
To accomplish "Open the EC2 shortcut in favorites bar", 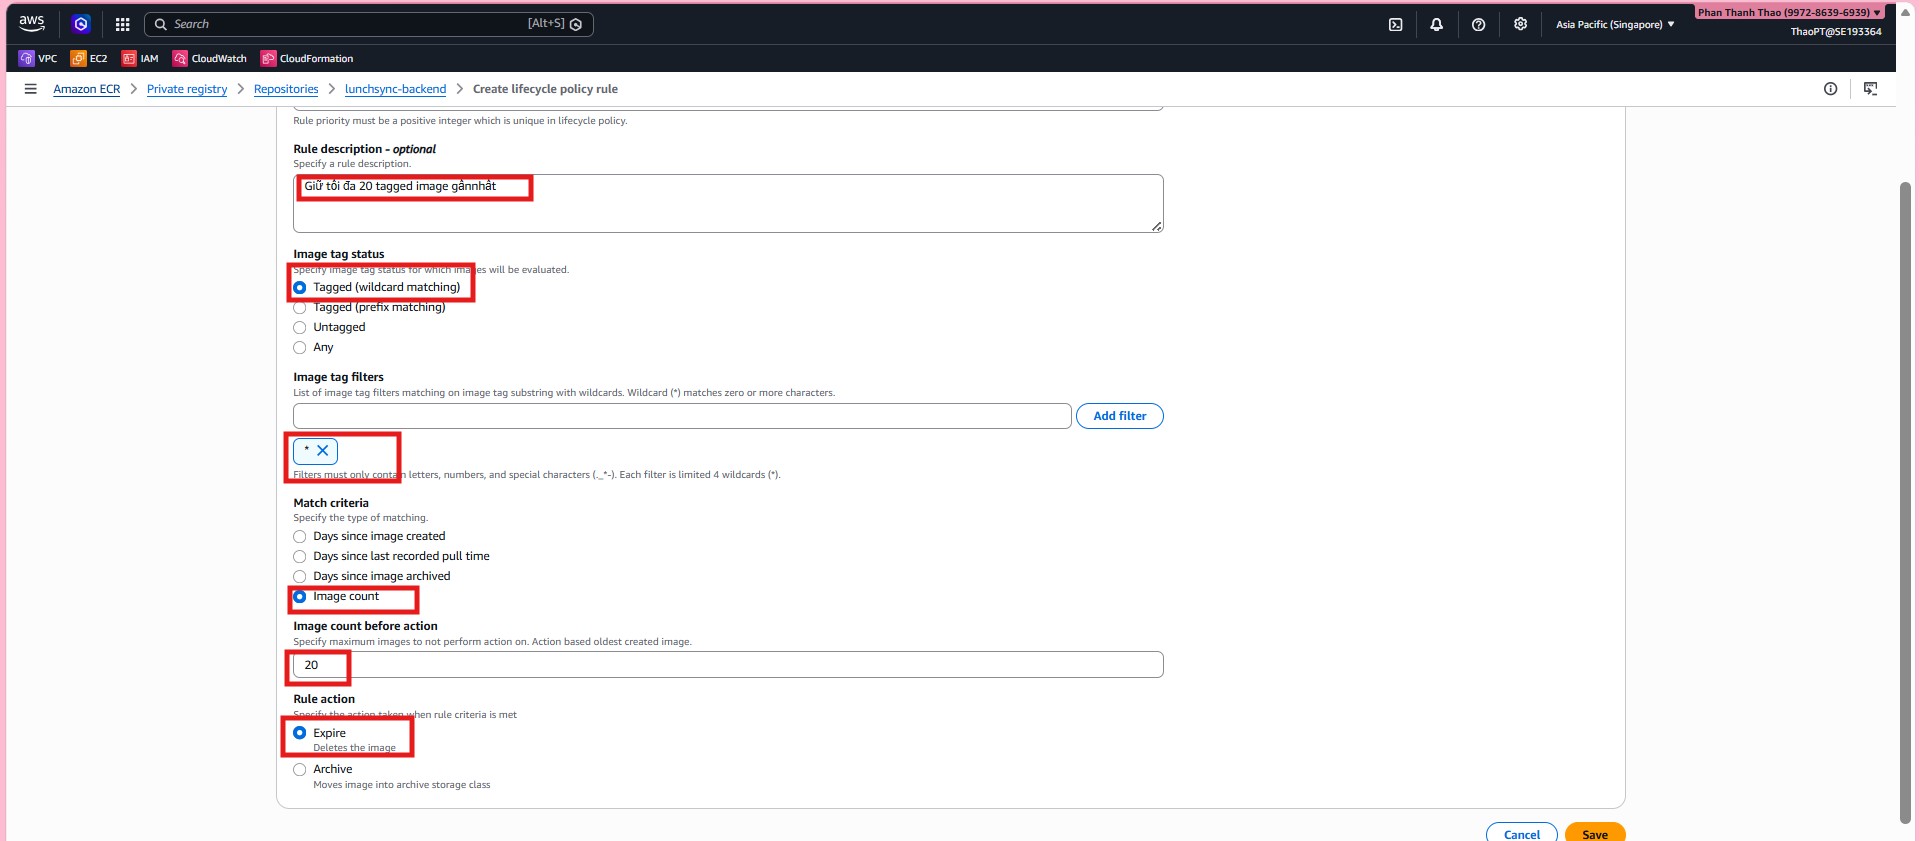I will (x=89, y=59).
